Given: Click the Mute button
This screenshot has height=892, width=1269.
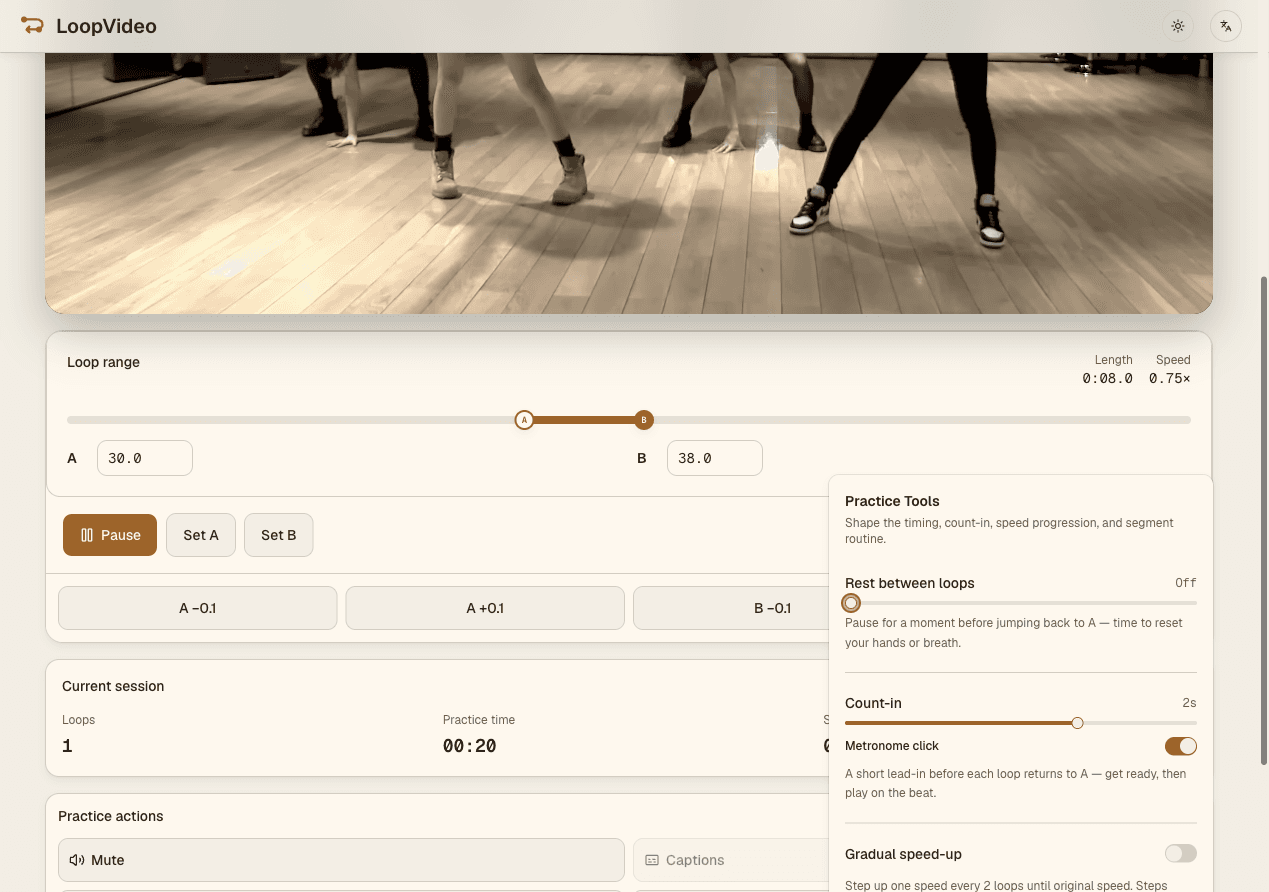Looking at the screenshot, I should pyautogui.click(x=342, y=860).
